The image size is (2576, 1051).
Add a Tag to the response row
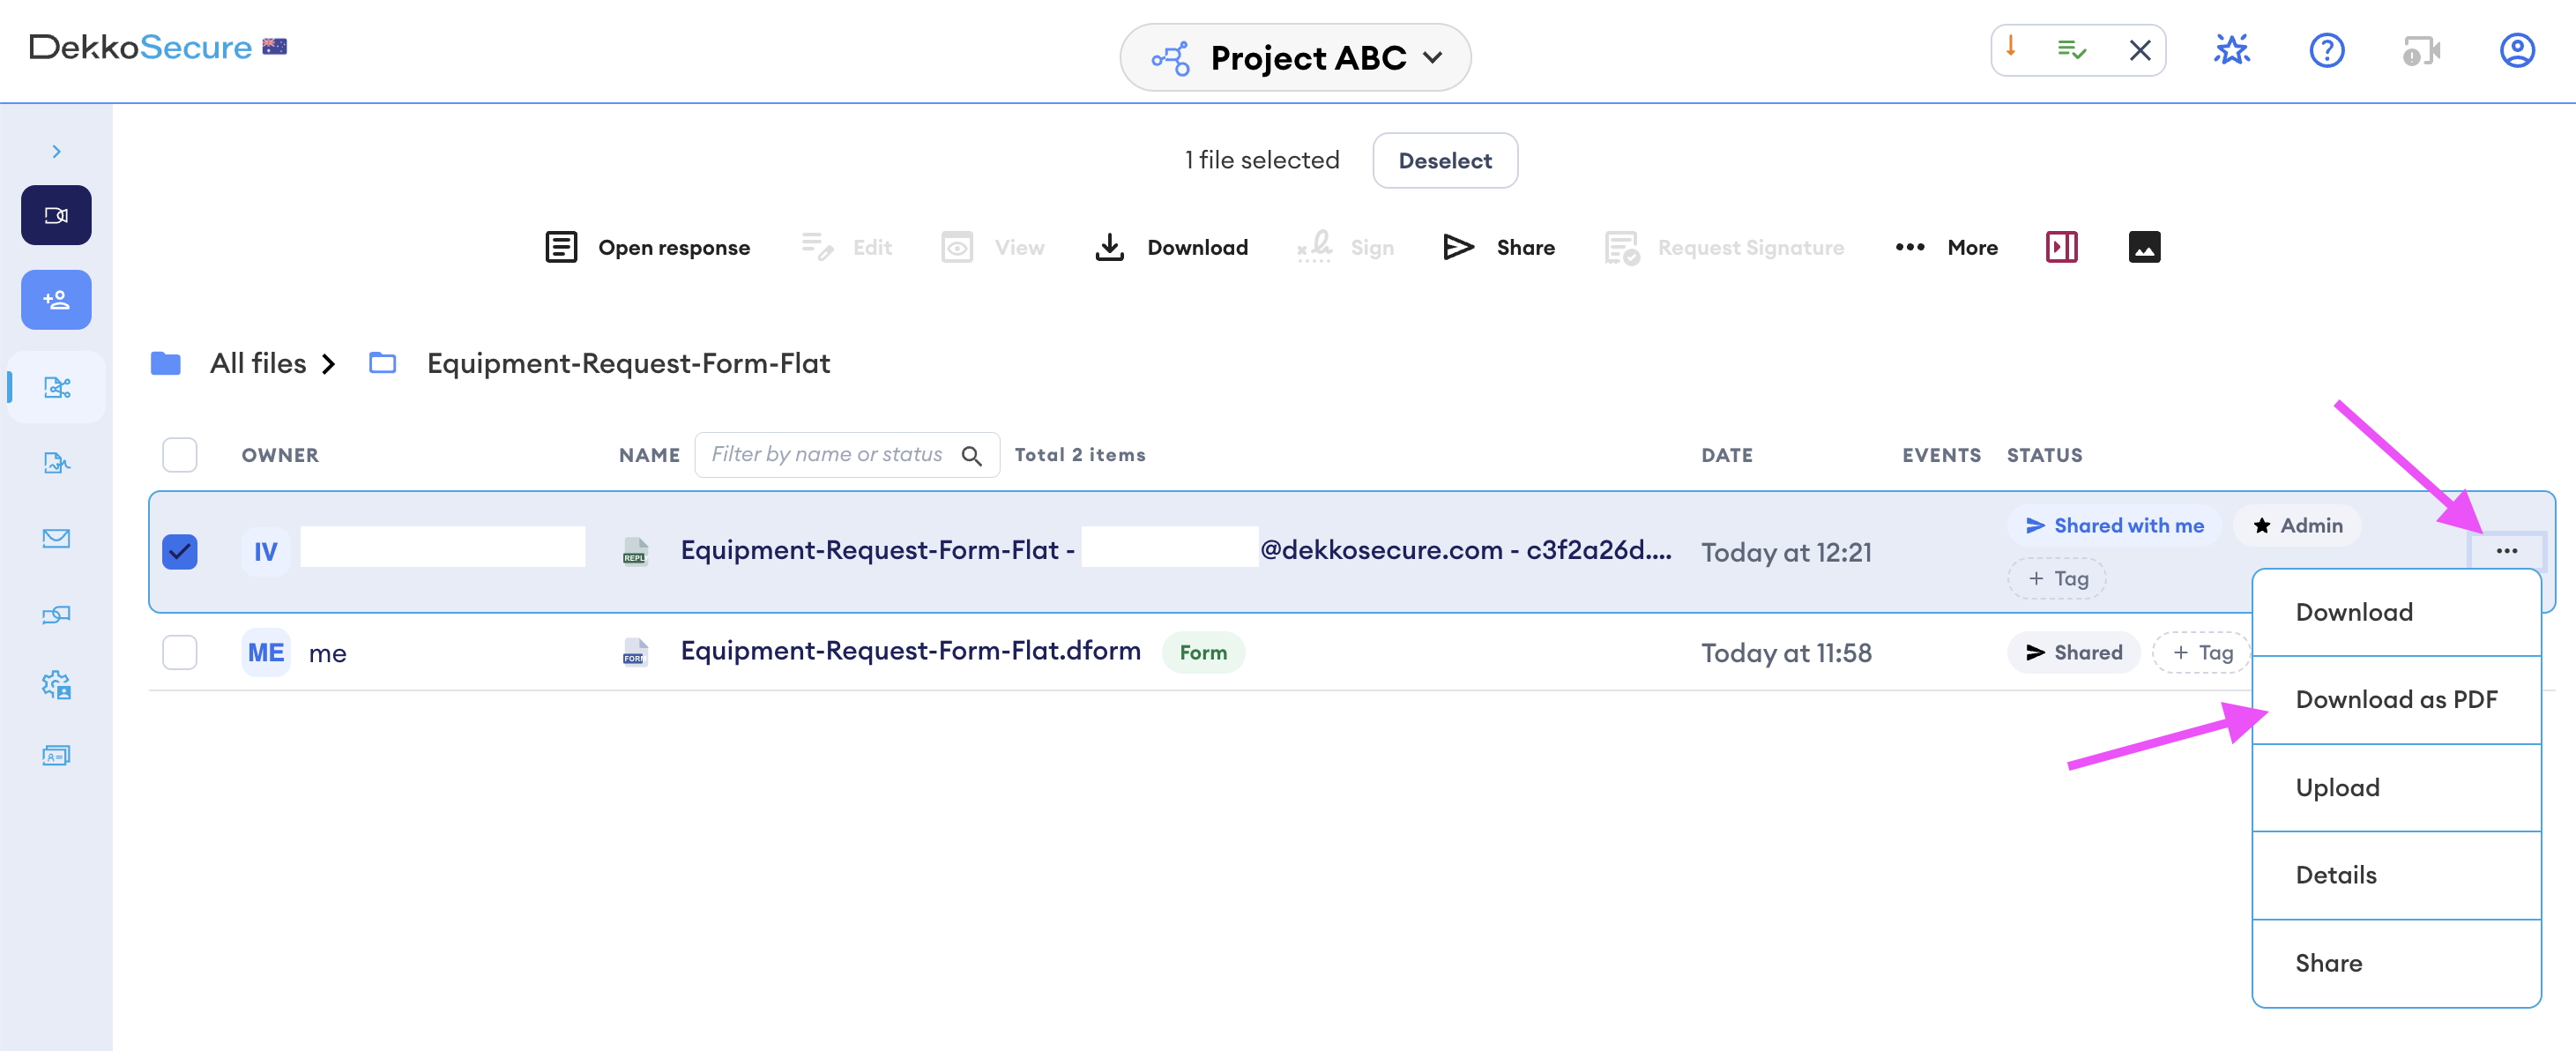(2057, 579)
